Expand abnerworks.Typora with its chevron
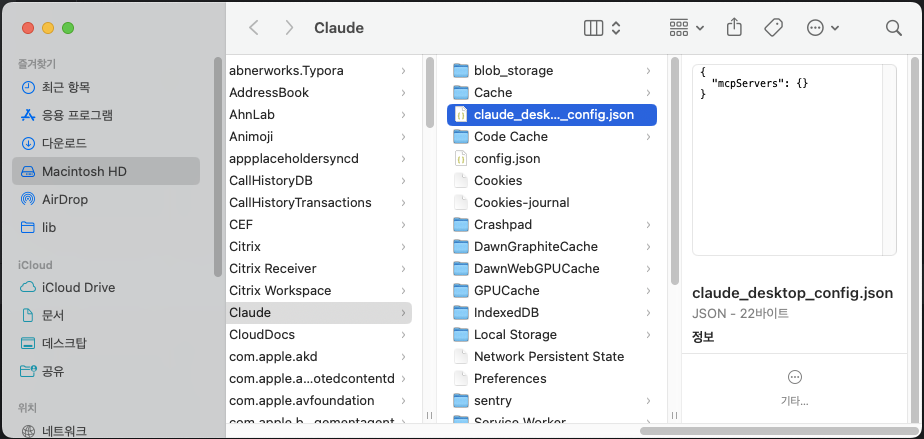 tap(403, 71)
